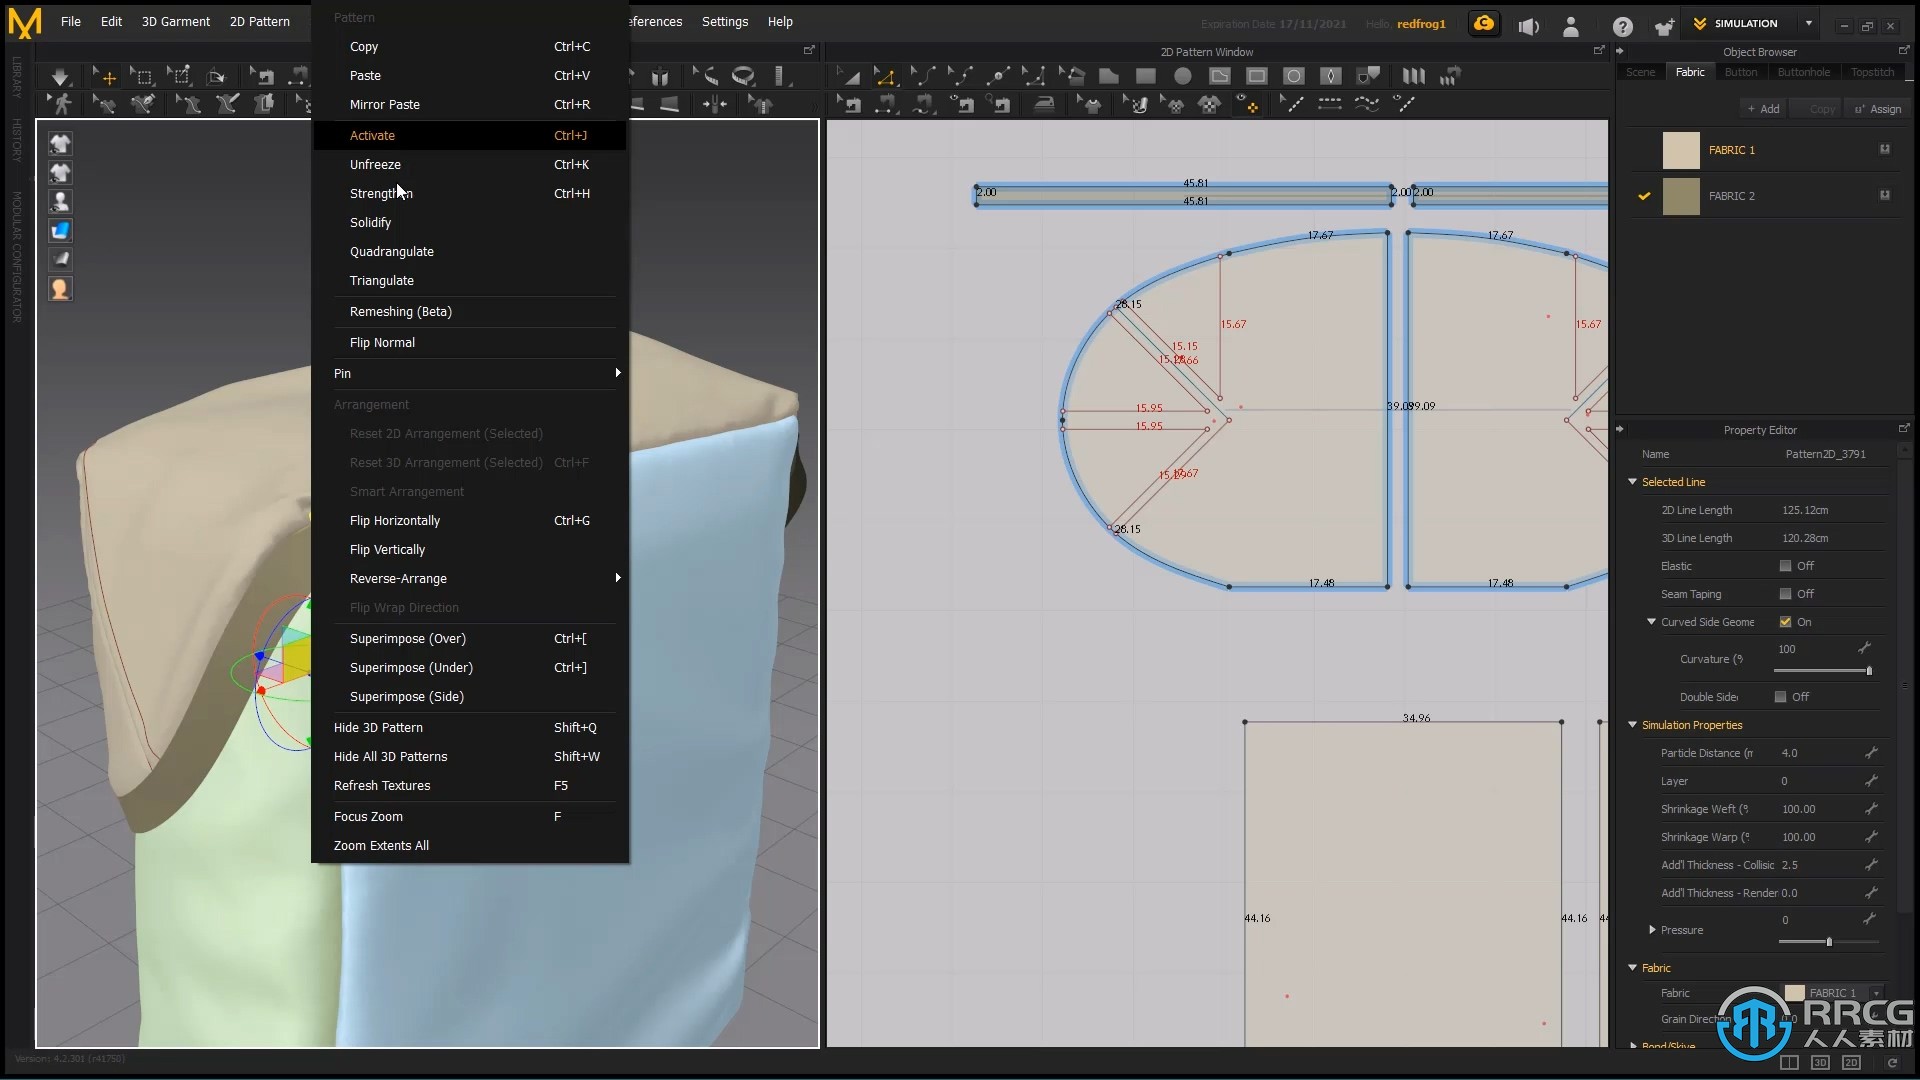Toggle the FABRIC 2 checkmark
1920x1080 pixels.
click(x=1643, y=196)
